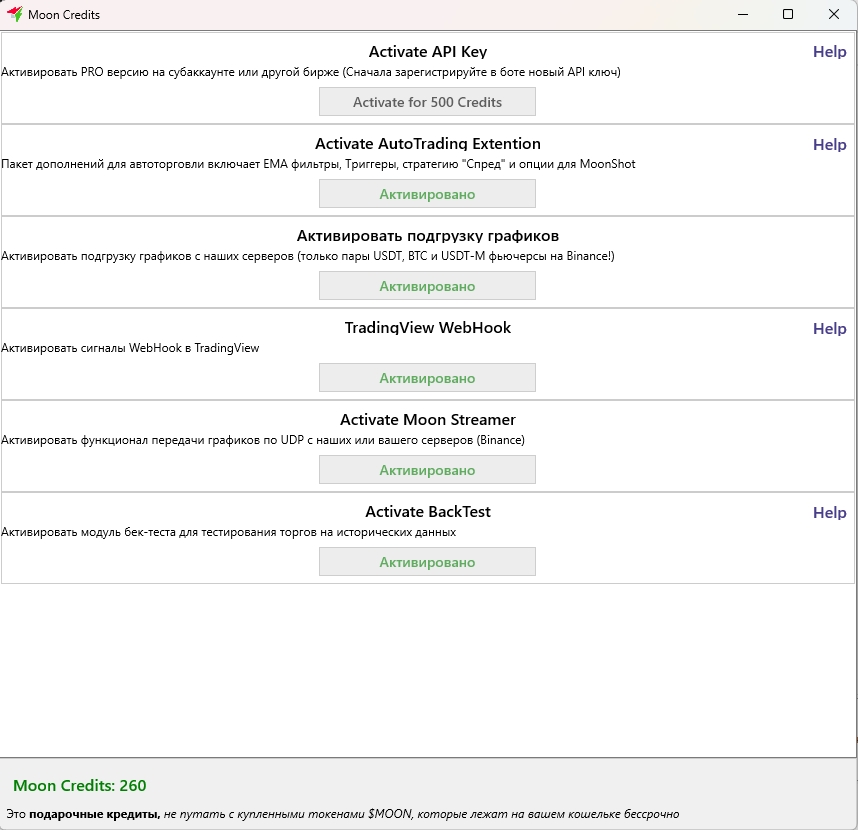Click Активировано button under Activate BackTest
The image size is (858, 830).
(427, 562)
